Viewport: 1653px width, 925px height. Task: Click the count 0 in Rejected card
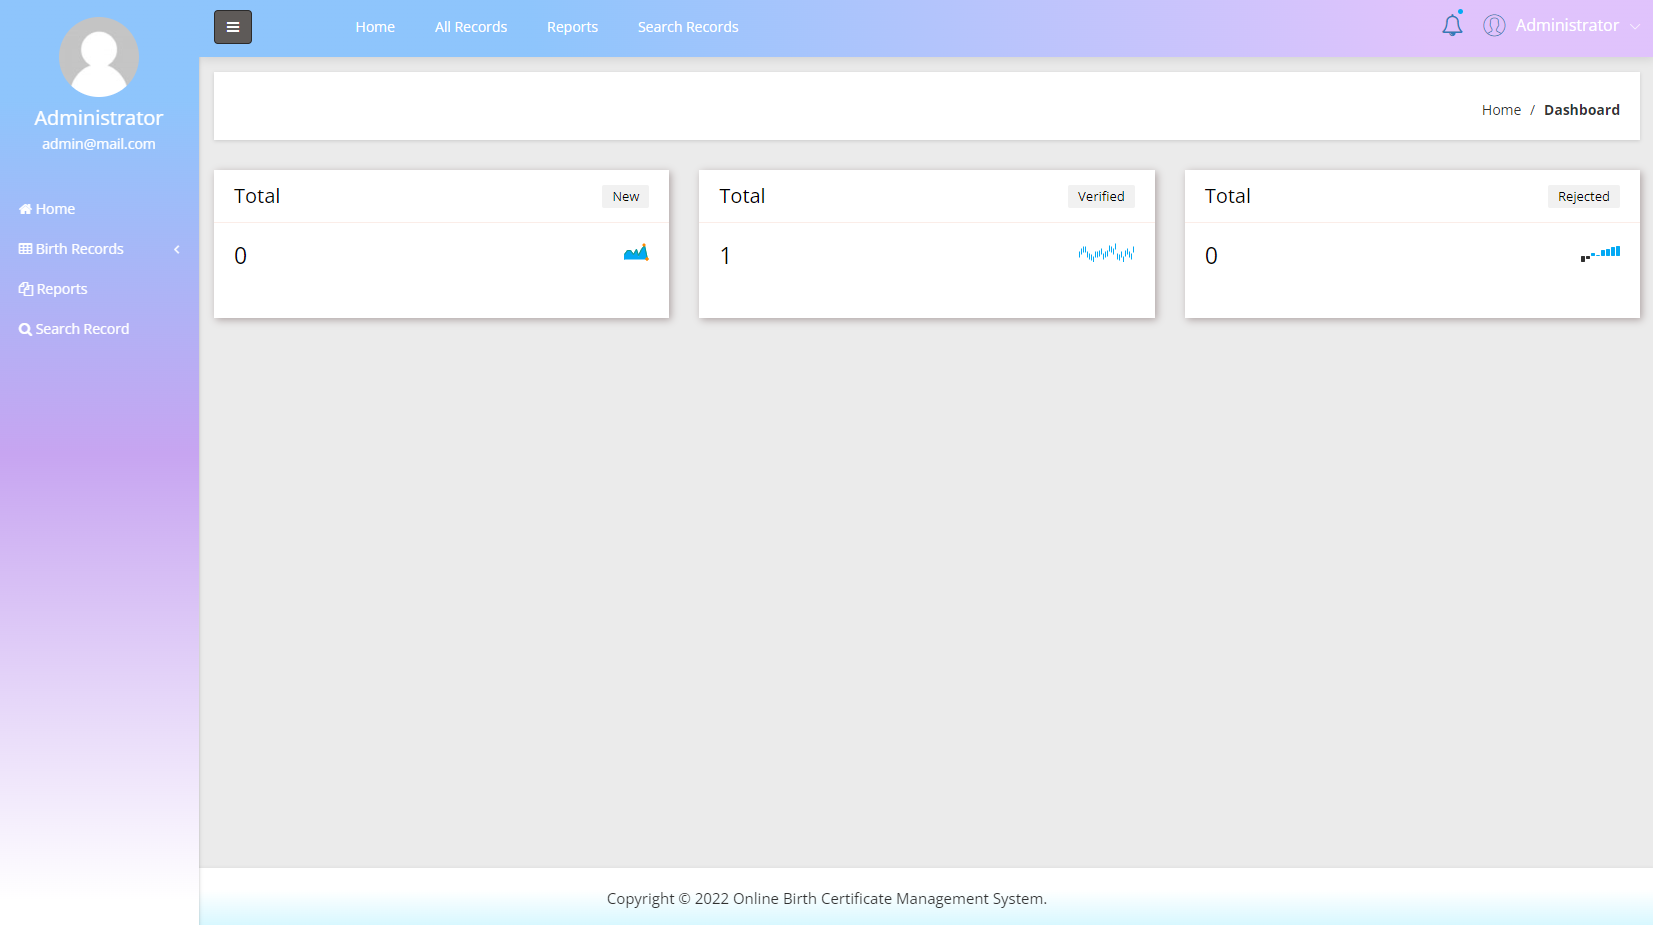coord(1211,256)
